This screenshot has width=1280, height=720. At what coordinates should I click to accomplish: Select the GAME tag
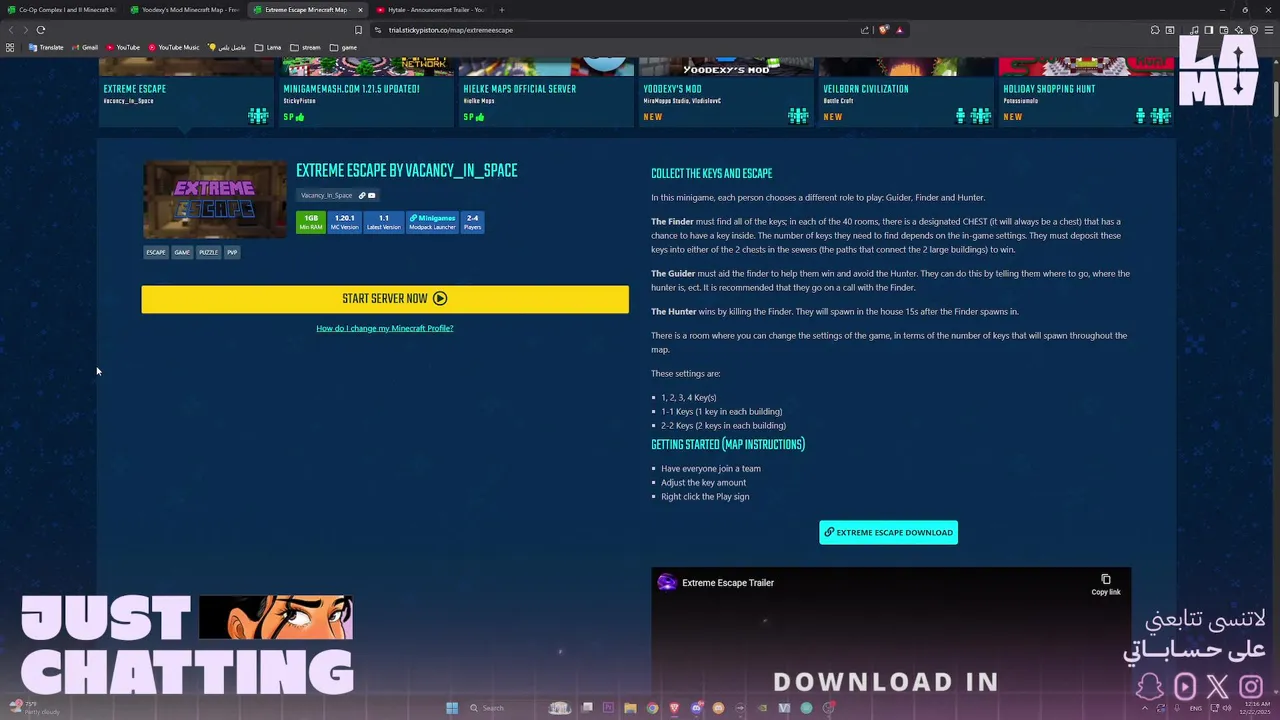click(182, 252)
